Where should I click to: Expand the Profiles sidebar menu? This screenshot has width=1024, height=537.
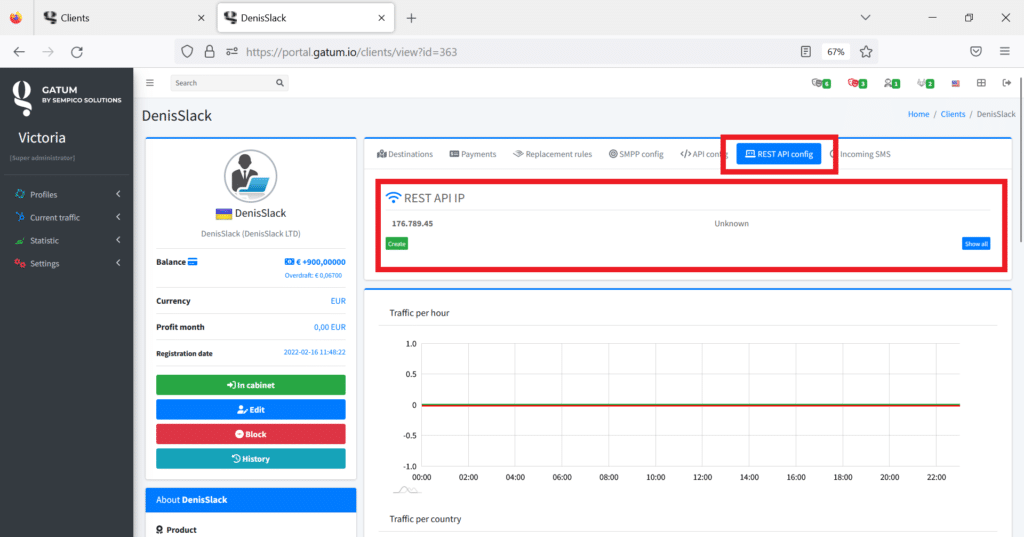[67, 194]
